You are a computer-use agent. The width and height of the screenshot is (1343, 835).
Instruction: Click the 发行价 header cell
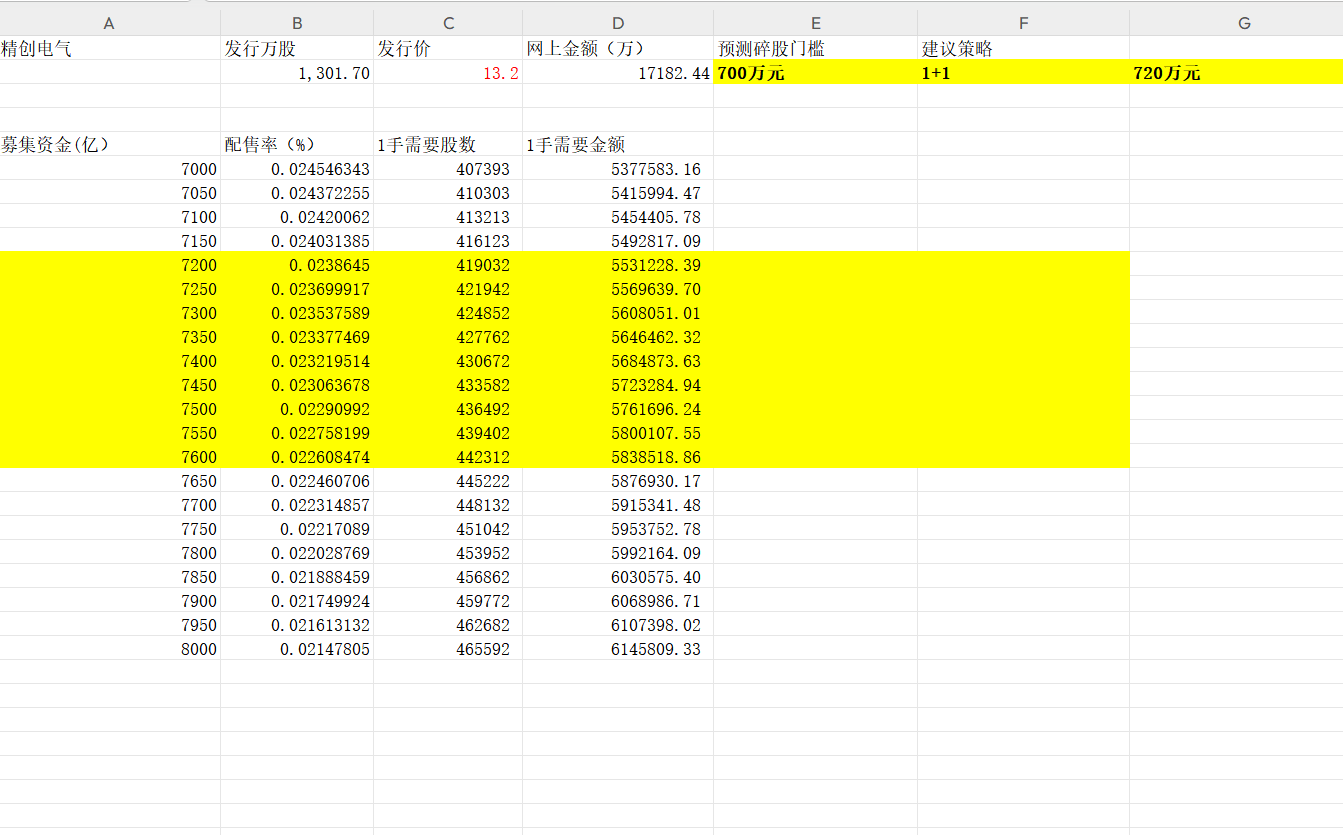coord(448,48)
